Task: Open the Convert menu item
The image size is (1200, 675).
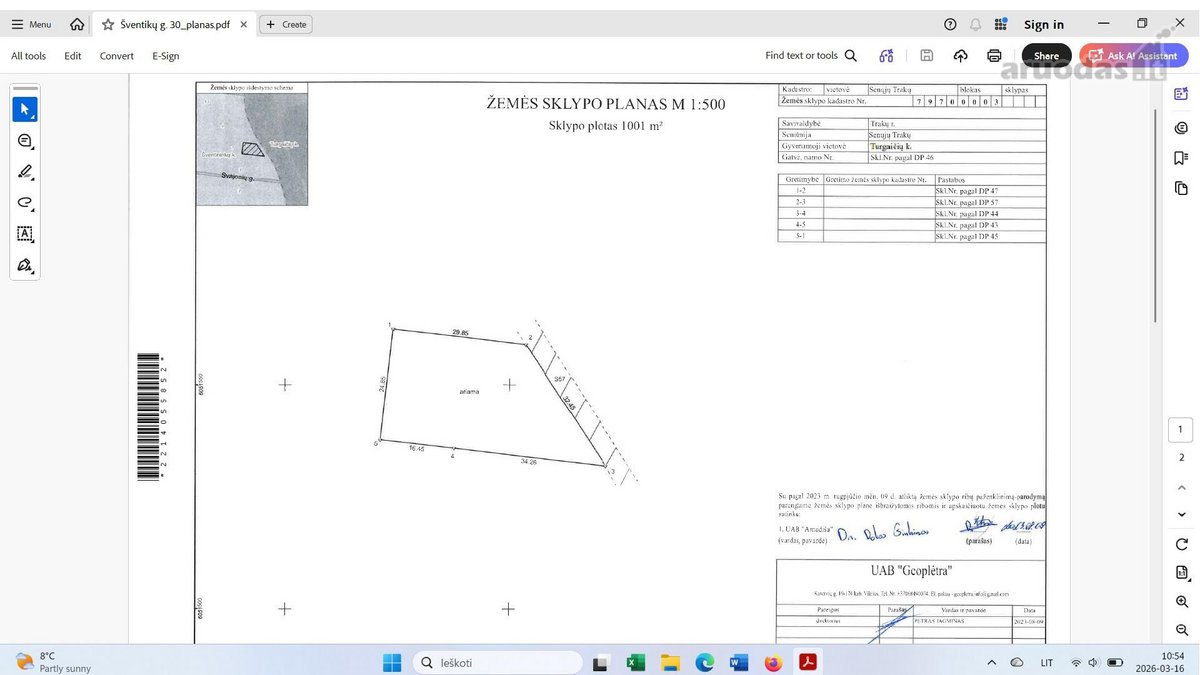Action: pos(117,56)
